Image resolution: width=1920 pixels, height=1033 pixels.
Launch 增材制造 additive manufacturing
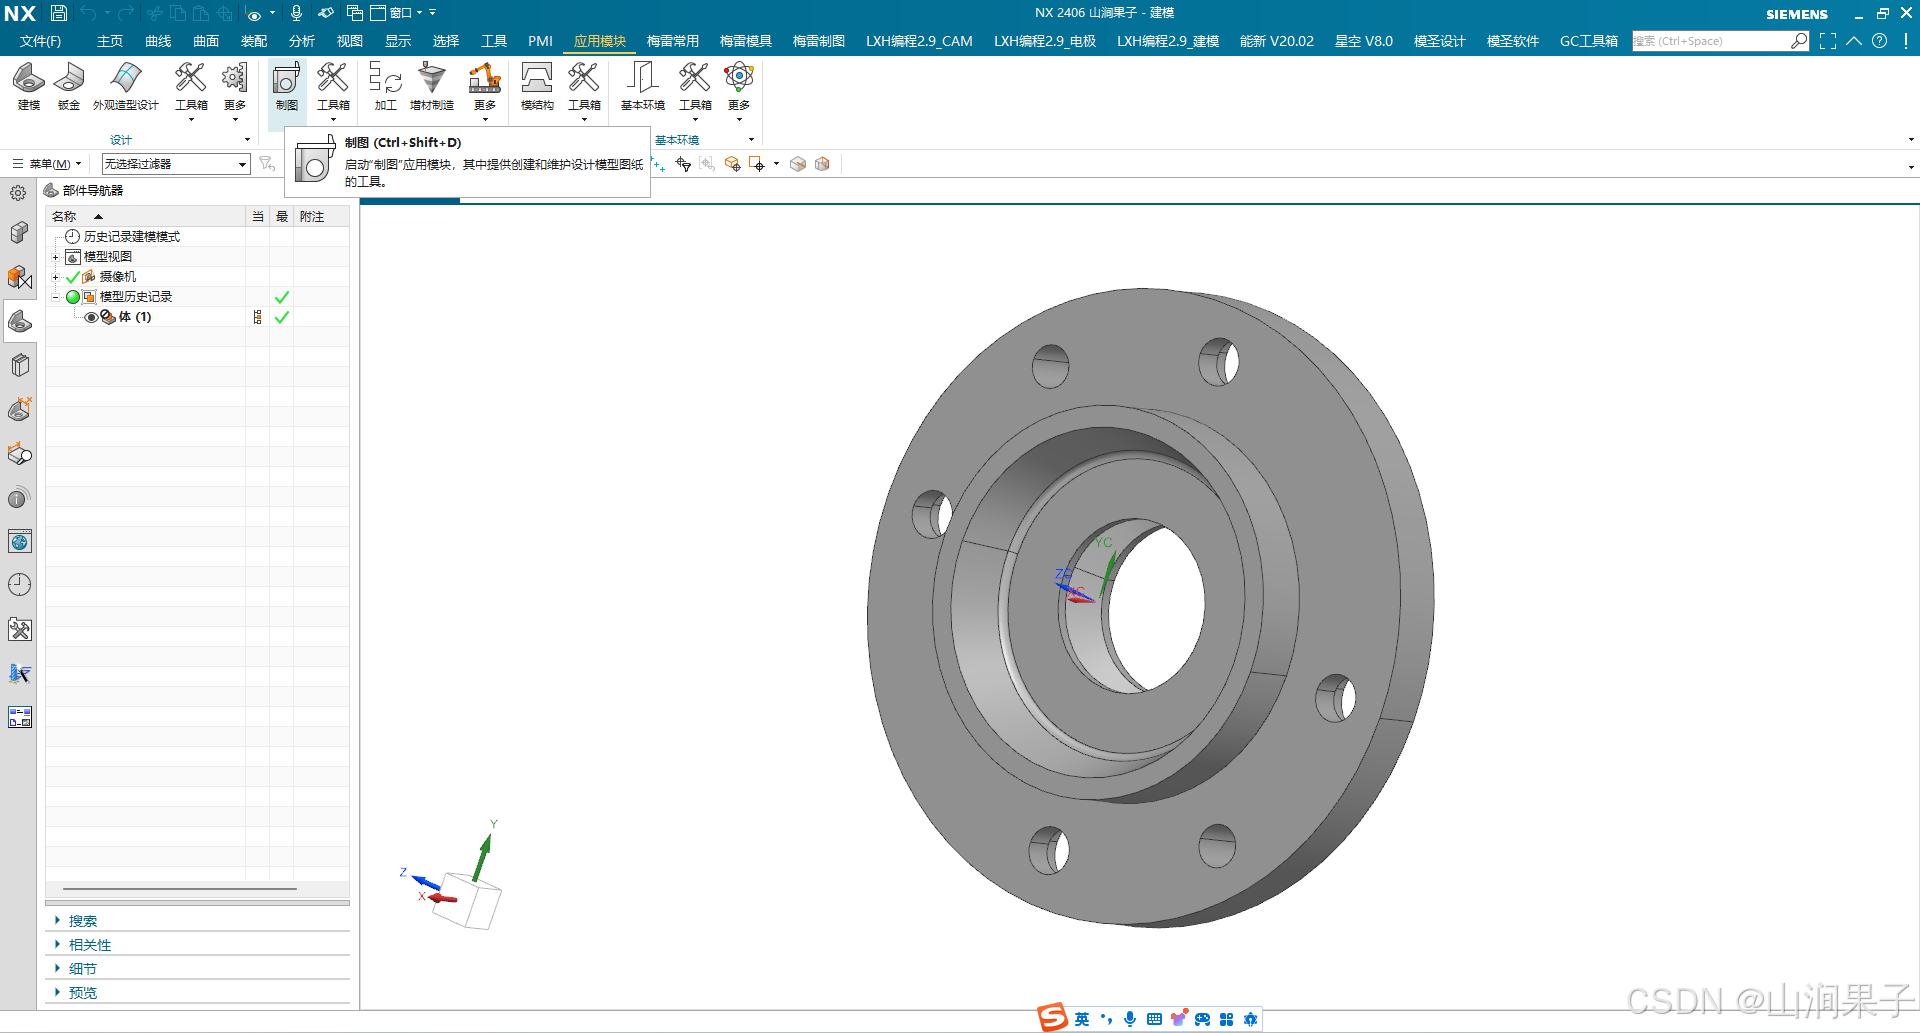point(432,86)
